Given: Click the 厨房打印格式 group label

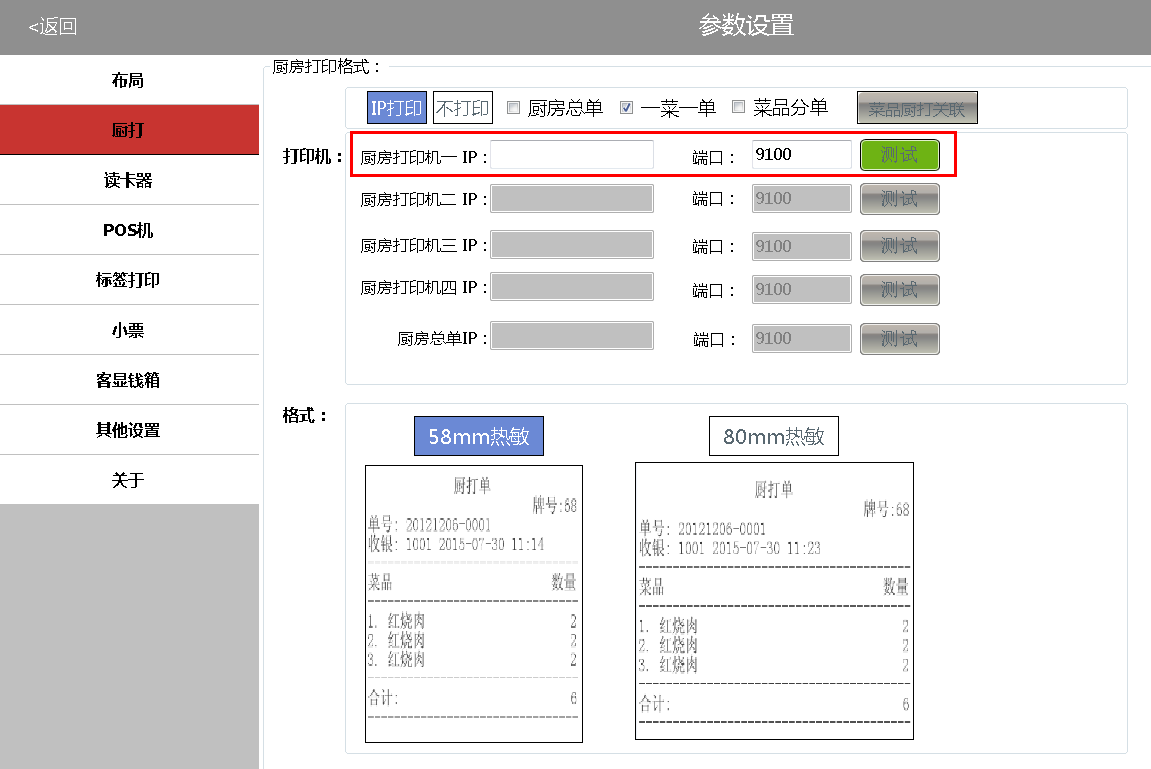Looking at the screenshot, I should pos(327,67).
